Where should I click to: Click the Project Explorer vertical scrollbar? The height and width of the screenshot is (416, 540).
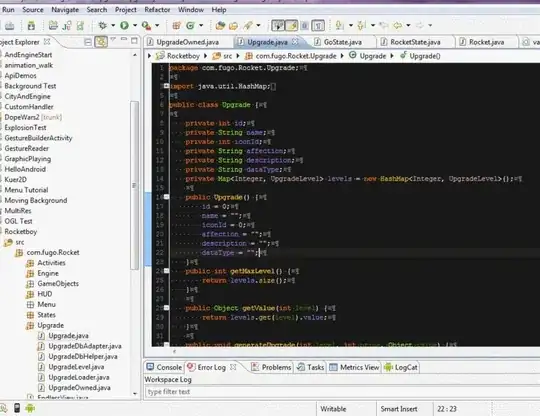[x=135, y=186]
